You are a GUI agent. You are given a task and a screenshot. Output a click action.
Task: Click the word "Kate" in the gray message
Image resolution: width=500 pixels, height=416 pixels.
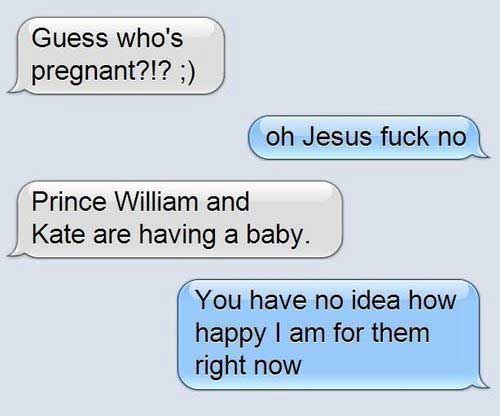59,234
